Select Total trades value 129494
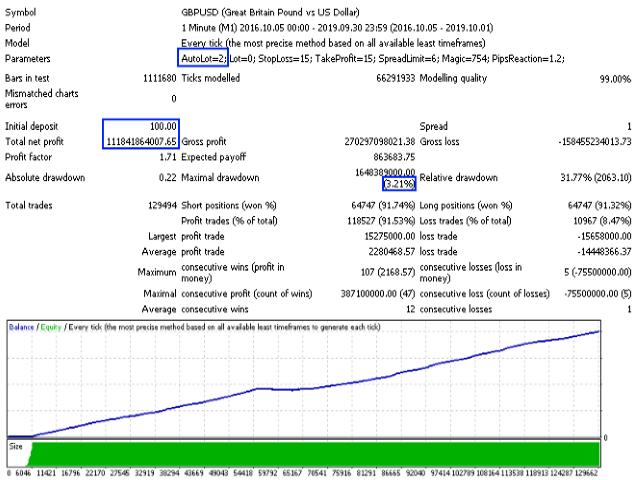Image resolution: width=640 pixels, height=480 pixels. pyautogui.click(x=162, y=205)
